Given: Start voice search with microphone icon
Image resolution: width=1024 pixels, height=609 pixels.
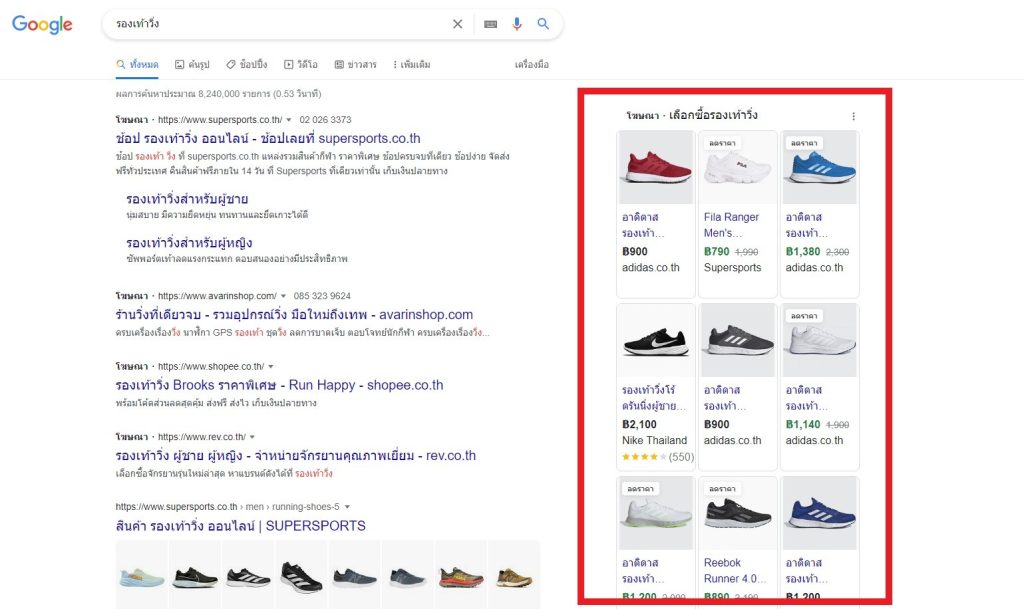Looking at the screenshot, I should tap(517, 24).
